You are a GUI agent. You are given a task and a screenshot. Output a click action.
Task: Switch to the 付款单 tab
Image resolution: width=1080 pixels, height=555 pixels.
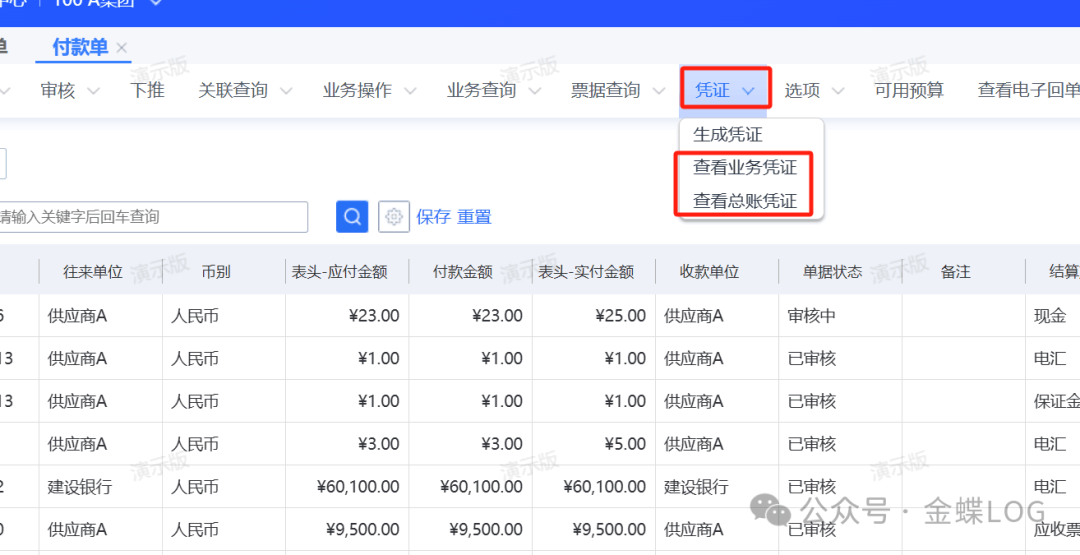(x=80, y=47)
